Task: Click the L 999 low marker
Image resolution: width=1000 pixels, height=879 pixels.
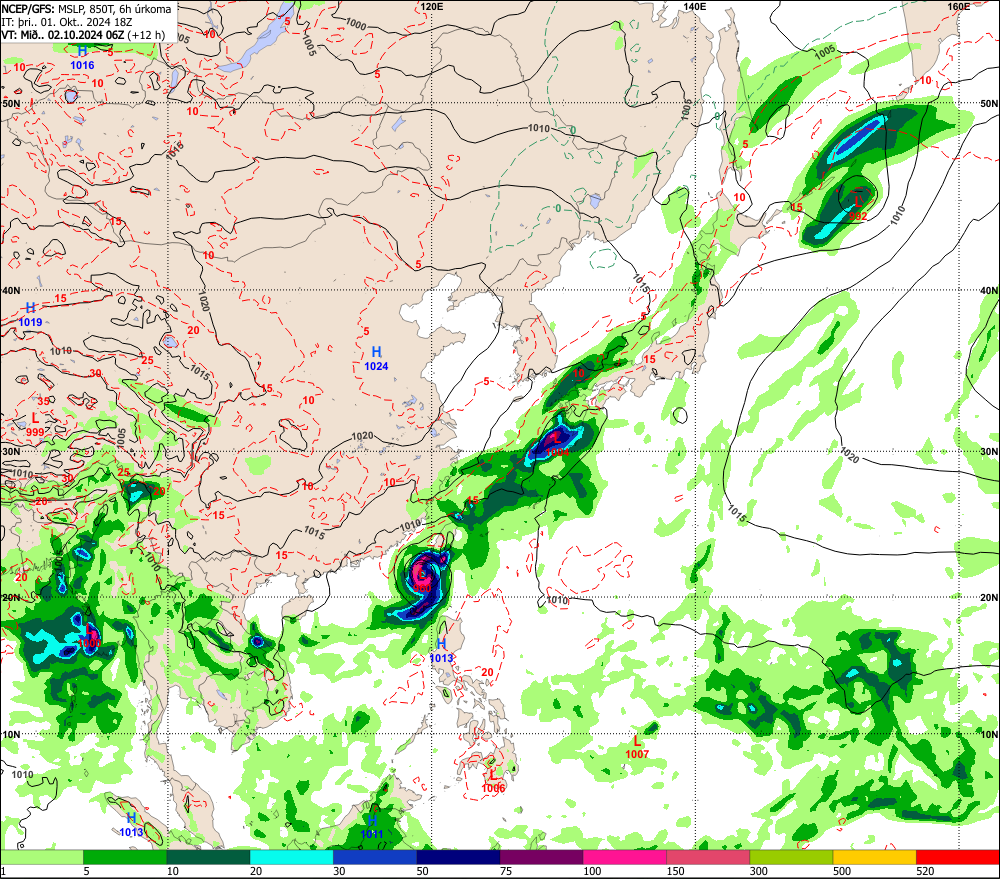Action: click(x=35, y=425)
